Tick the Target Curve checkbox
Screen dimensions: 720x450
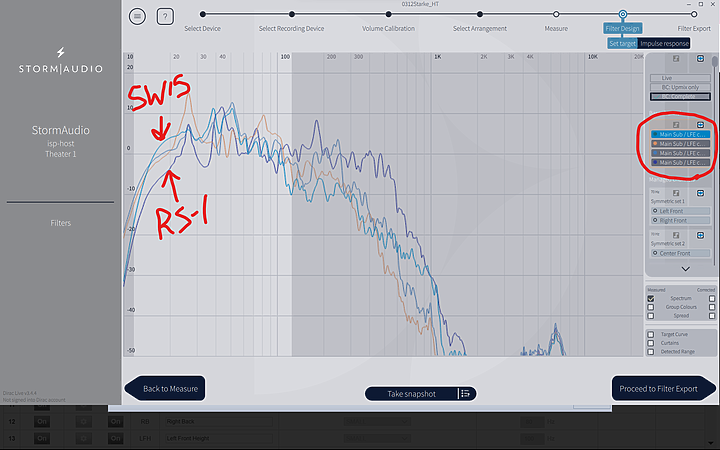click(651, 334)
